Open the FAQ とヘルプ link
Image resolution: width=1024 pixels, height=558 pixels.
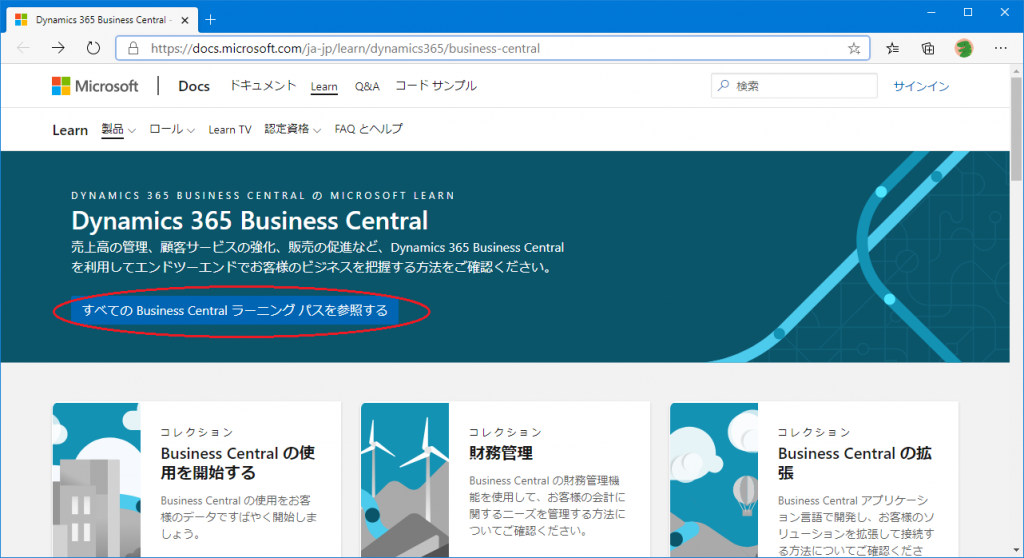(368, 129)
